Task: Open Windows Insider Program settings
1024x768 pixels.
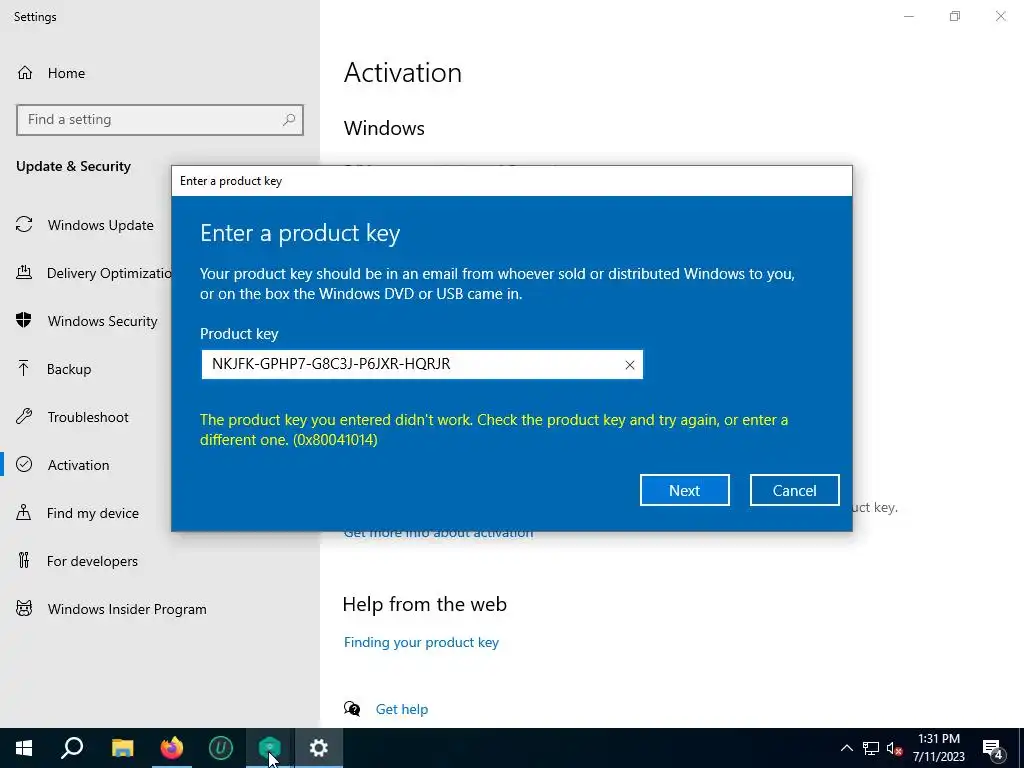Action: pyautogui.click(x=127, y=609)
